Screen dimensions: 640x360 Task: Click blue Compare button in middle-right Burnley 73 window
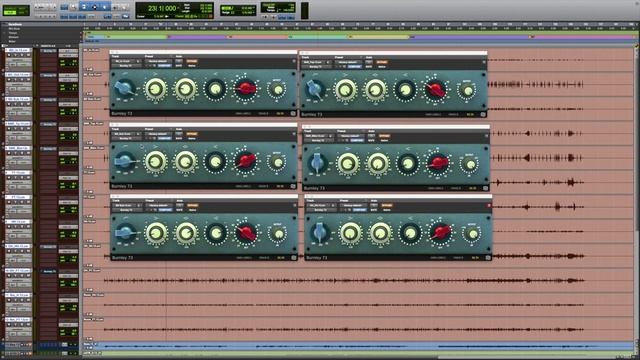357,140
